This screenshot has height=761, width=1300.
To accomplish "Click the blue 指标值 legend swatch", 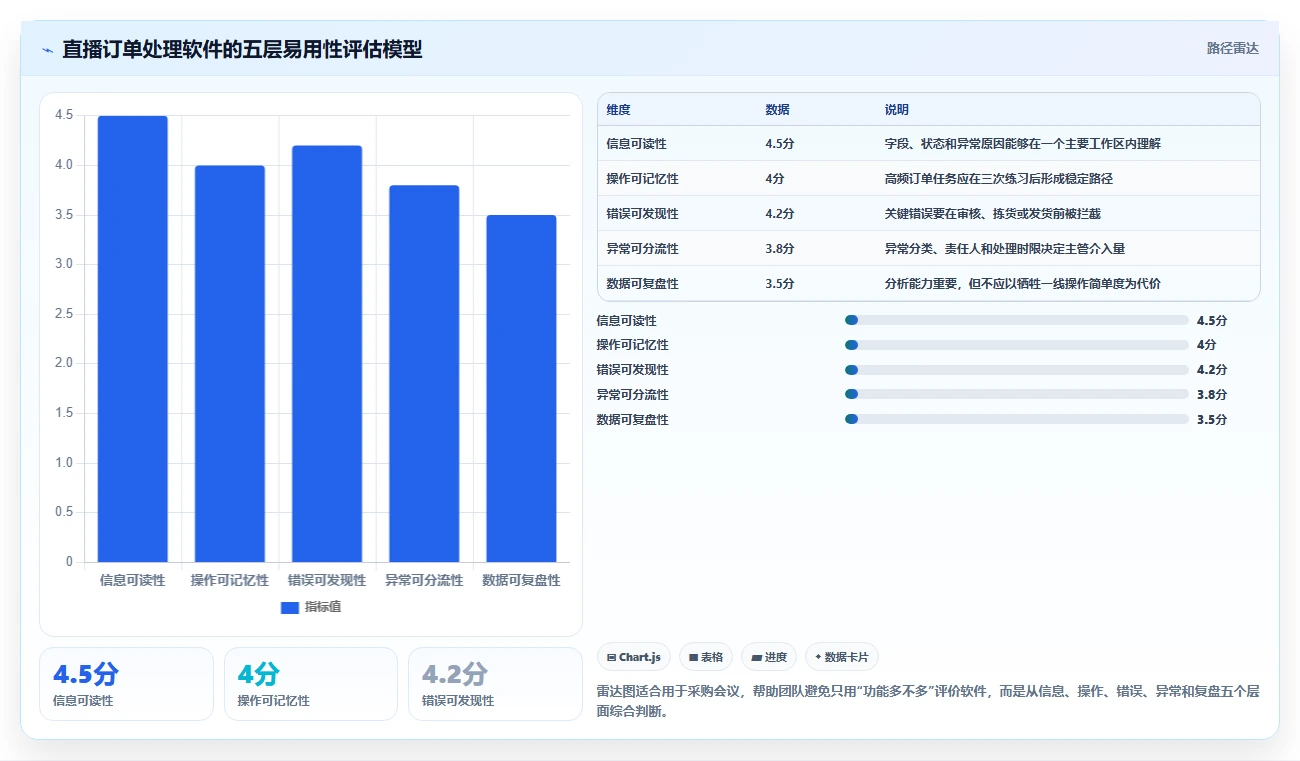I will point(290,607).
